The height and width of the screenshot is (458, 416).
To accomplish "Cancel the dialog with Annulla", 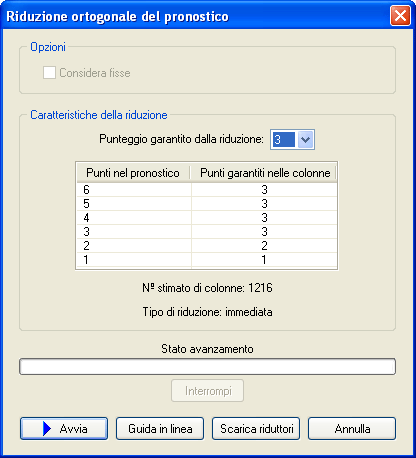I will pos(352,429).
